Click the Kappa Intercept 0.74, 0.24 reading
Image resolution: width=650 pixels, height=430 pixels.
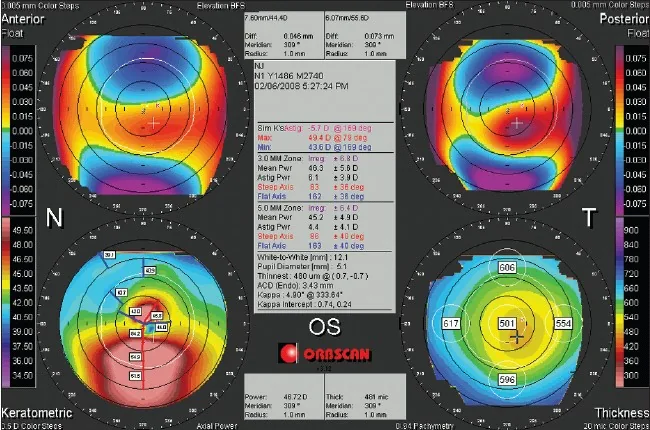coord(305,304)
